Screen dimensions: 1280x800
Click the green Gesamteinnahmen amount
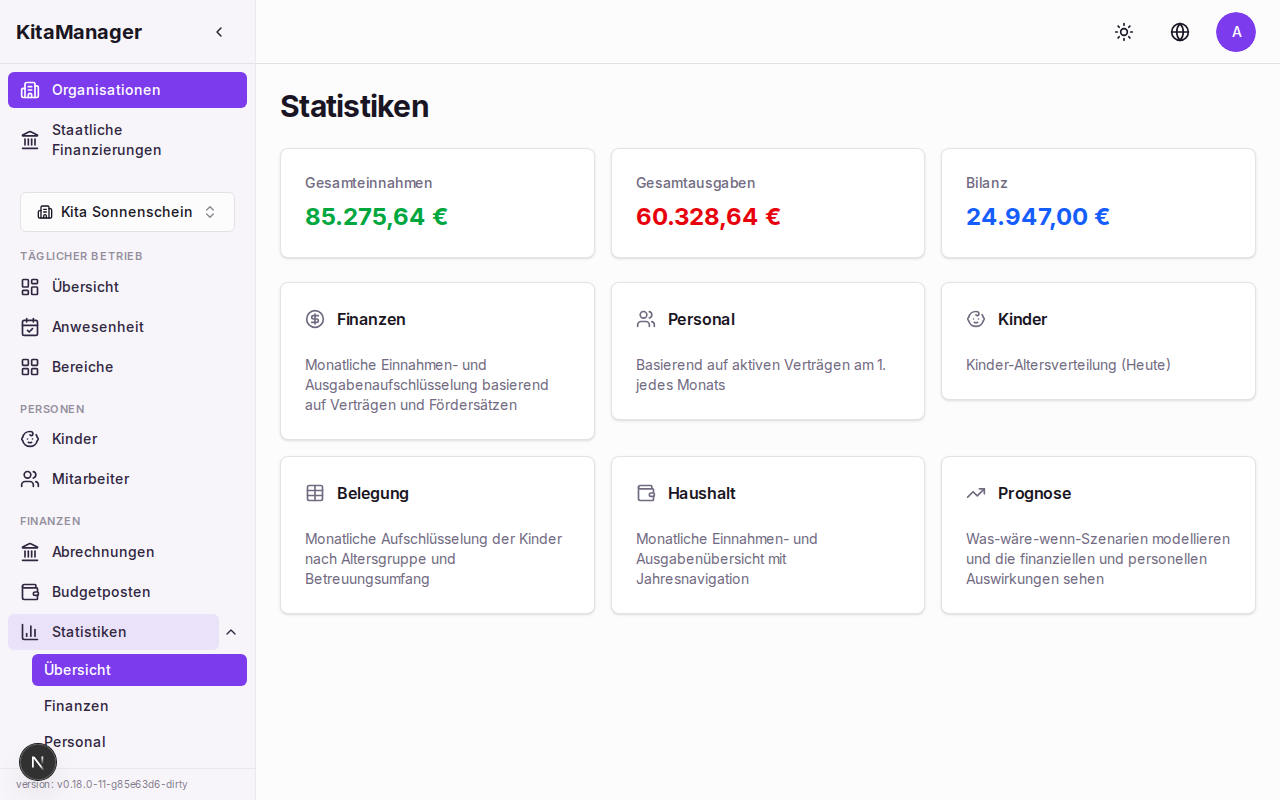[376, 216]
